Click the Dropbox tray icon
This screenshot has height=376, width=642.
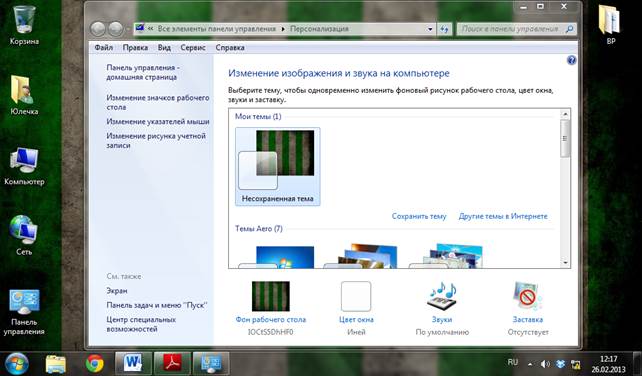(561, 364)
